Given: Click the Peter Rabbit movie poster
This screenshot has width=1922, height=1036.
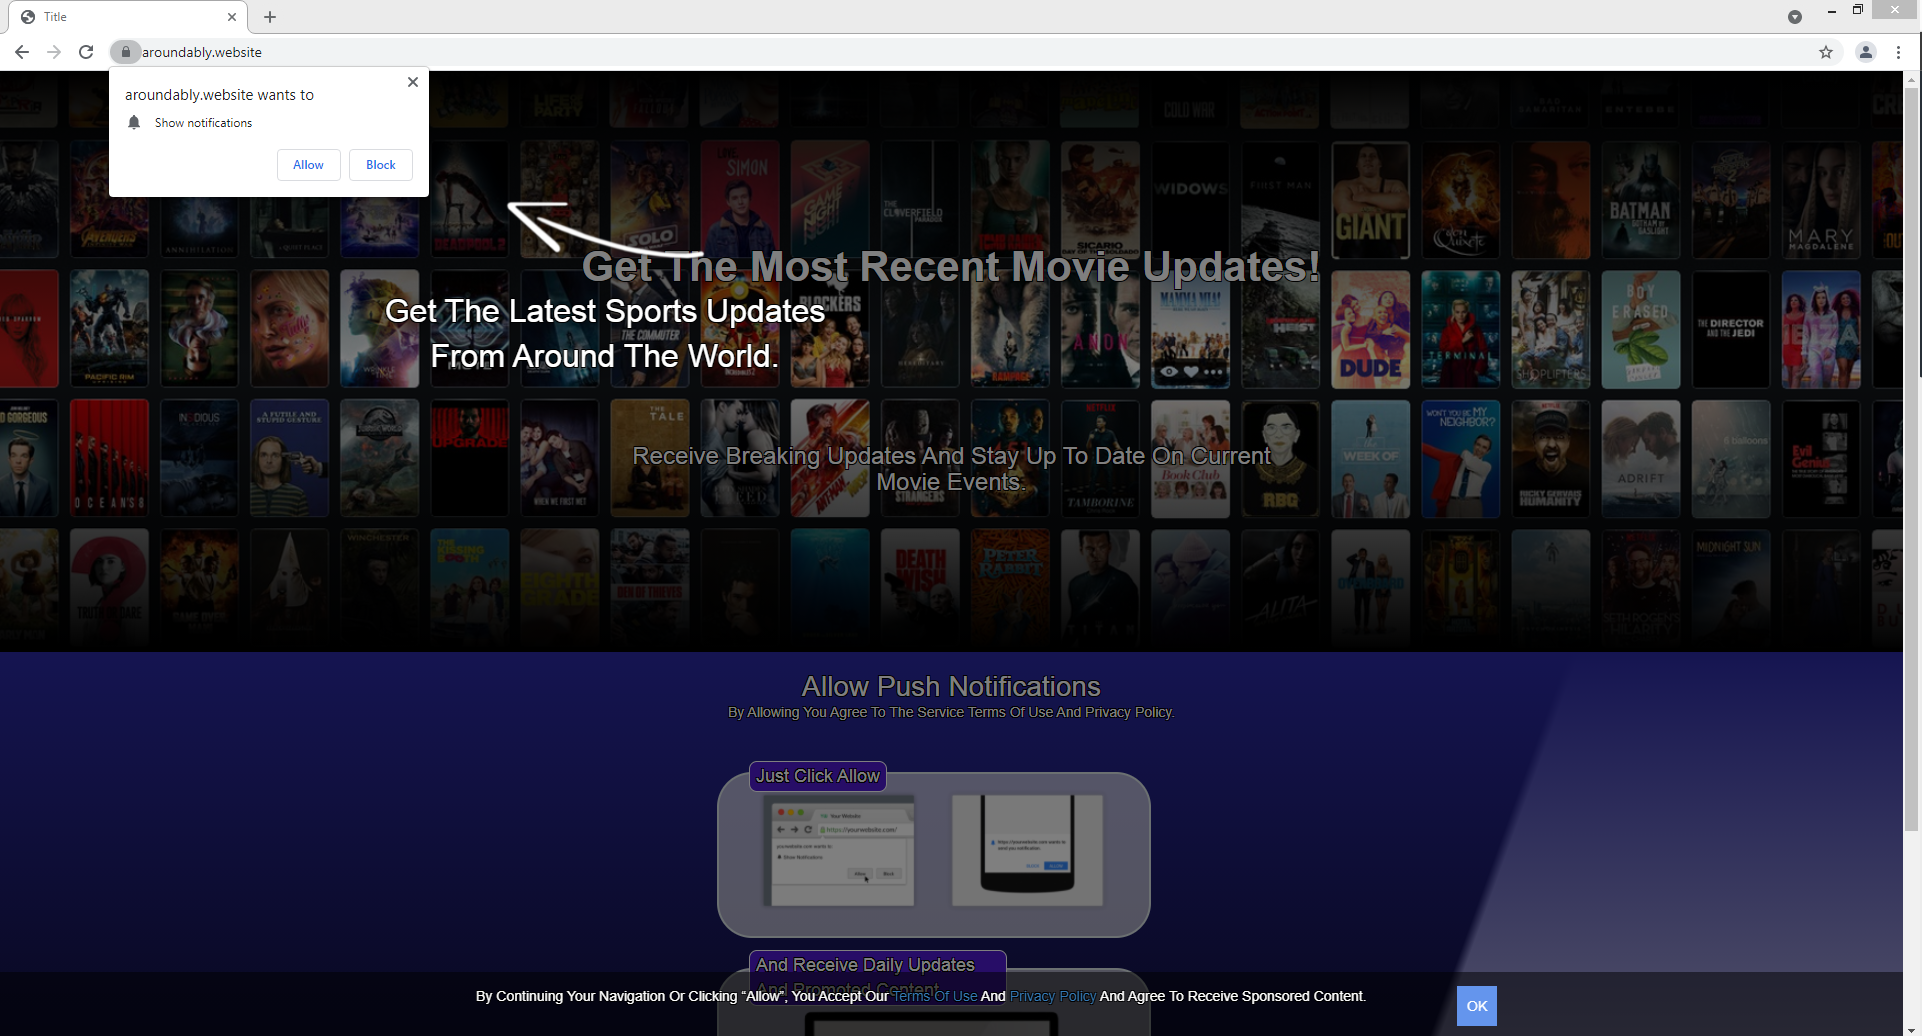Looking at the screenshot, I should [x=1010, y=588].
